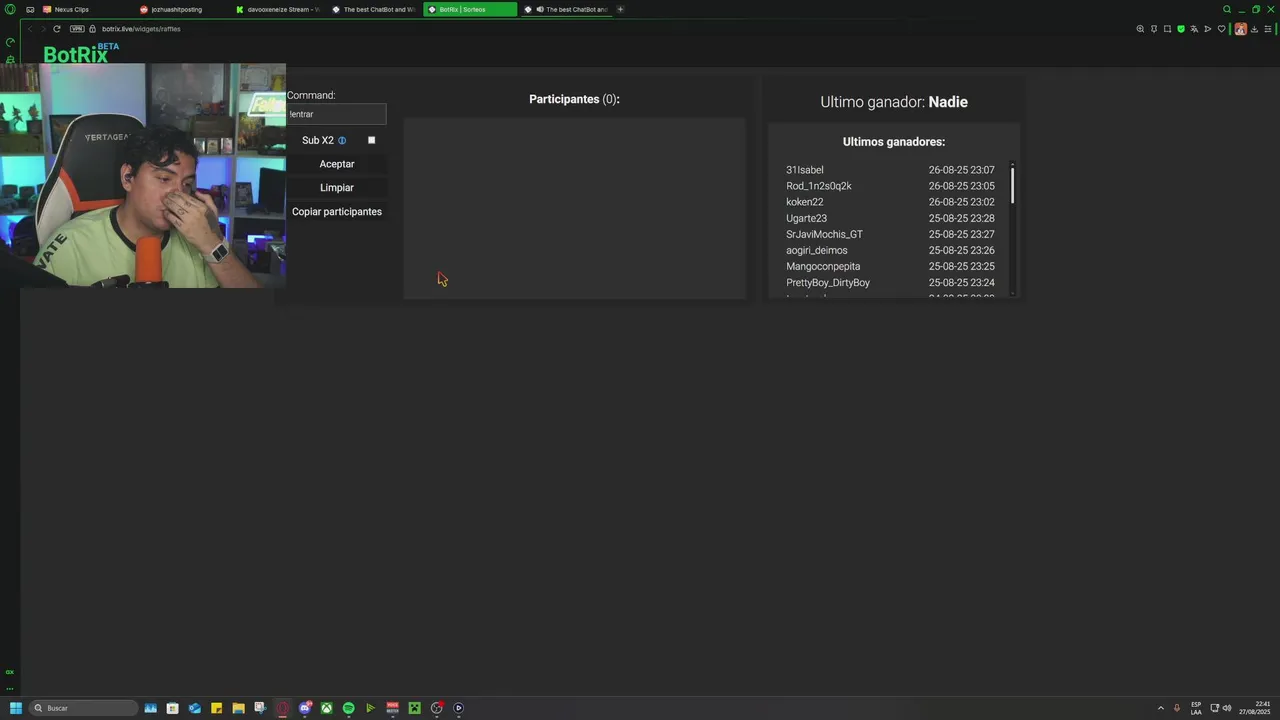The width and height of the screenshot is (1280, 720).
Task: Open the Opera GX menu logo
Action: (10, 9)
